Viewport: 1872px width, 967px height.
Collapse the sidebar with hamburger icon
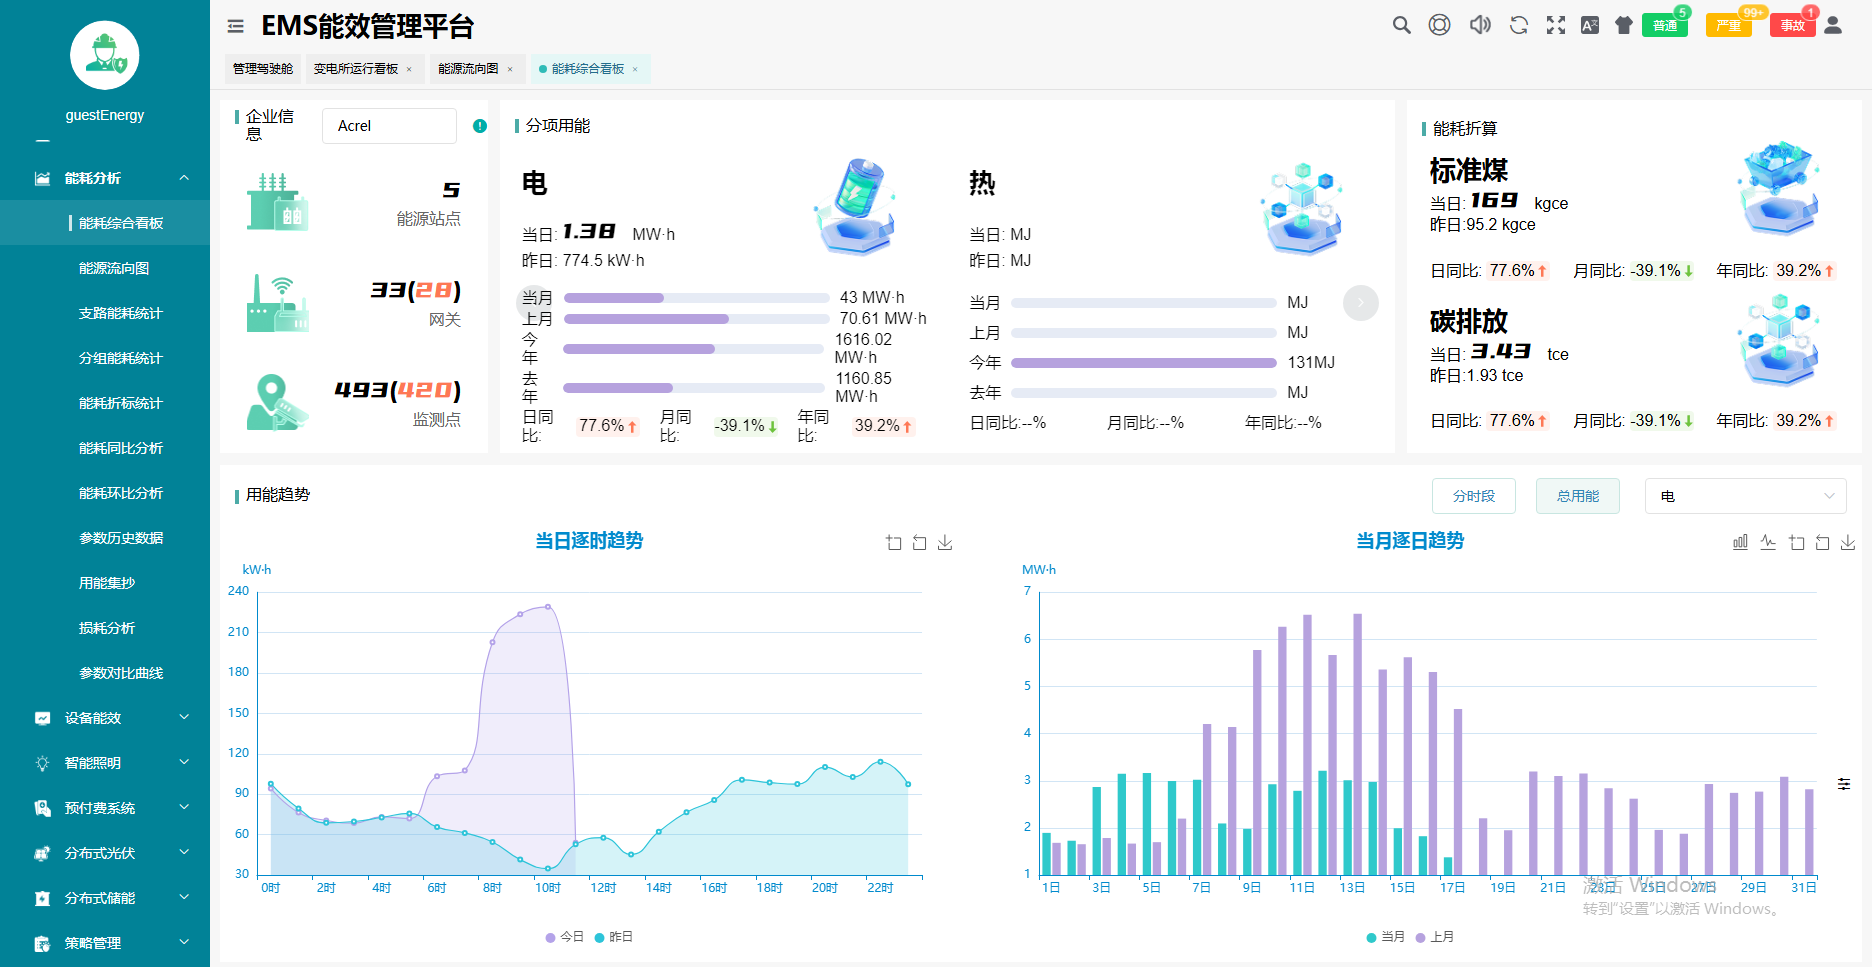point(236,26)
